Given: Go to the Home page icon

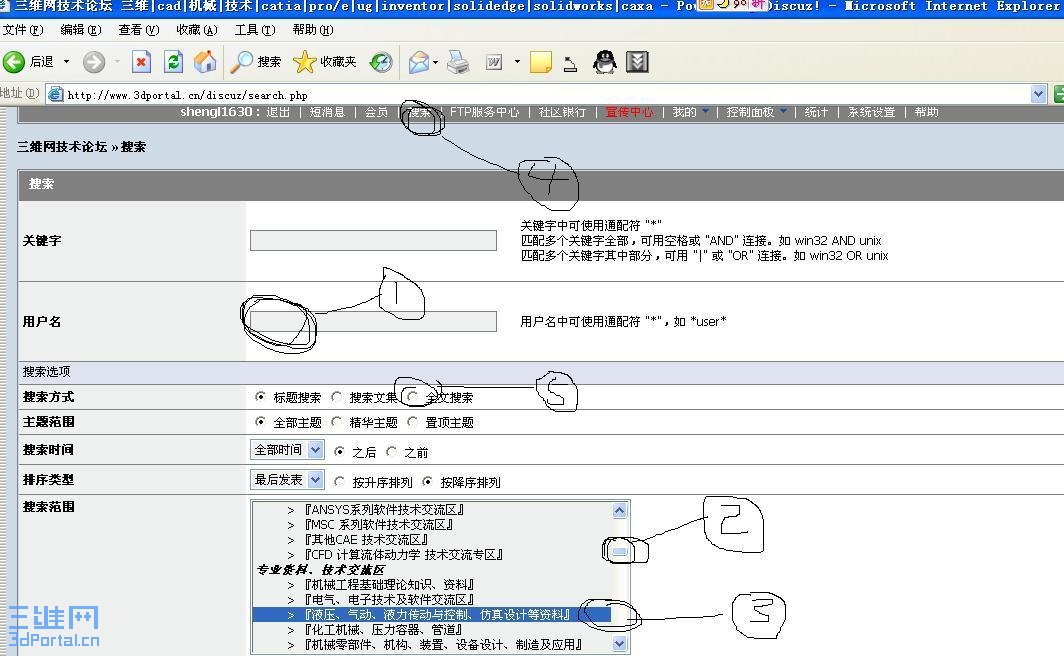Looking at the screenshot, I should [x=205, y=62].
